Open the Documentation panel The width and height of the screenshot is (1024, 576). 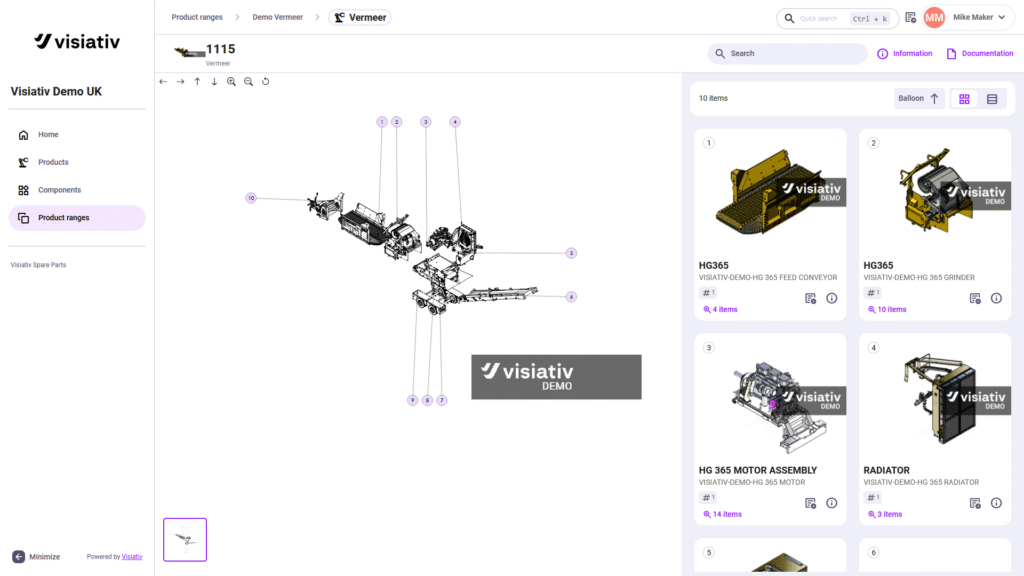(x=980, y=54)
